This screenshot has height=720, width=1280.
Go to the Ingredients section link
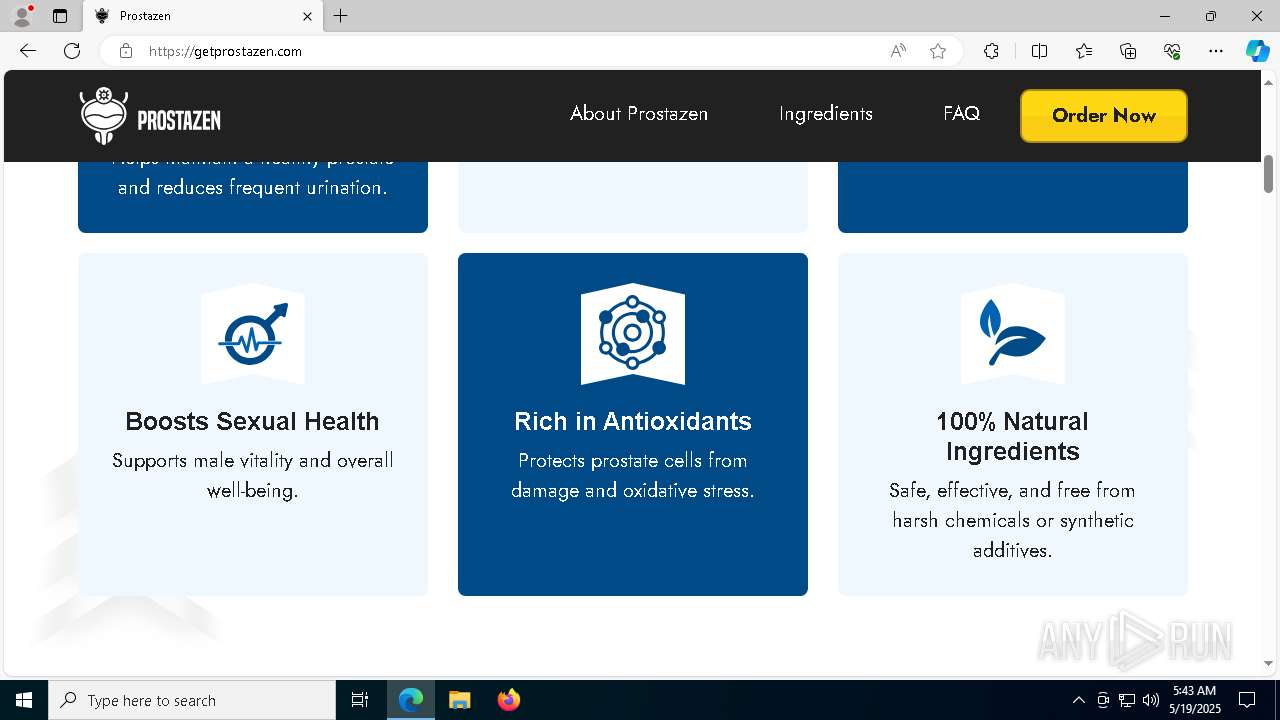(x=826, y=114)
